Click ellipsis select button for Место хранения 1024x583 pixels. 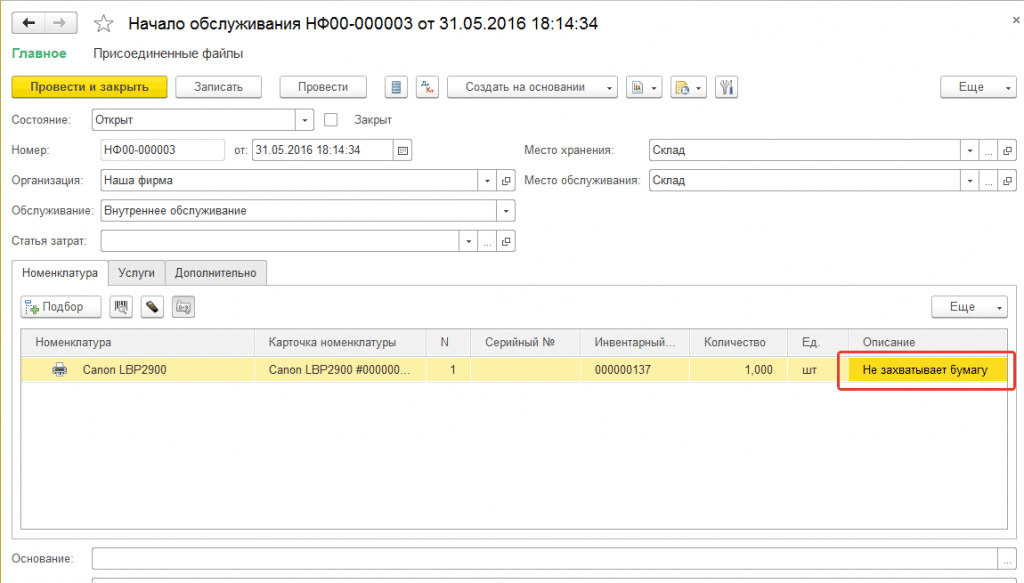click(x=989, y=150)
